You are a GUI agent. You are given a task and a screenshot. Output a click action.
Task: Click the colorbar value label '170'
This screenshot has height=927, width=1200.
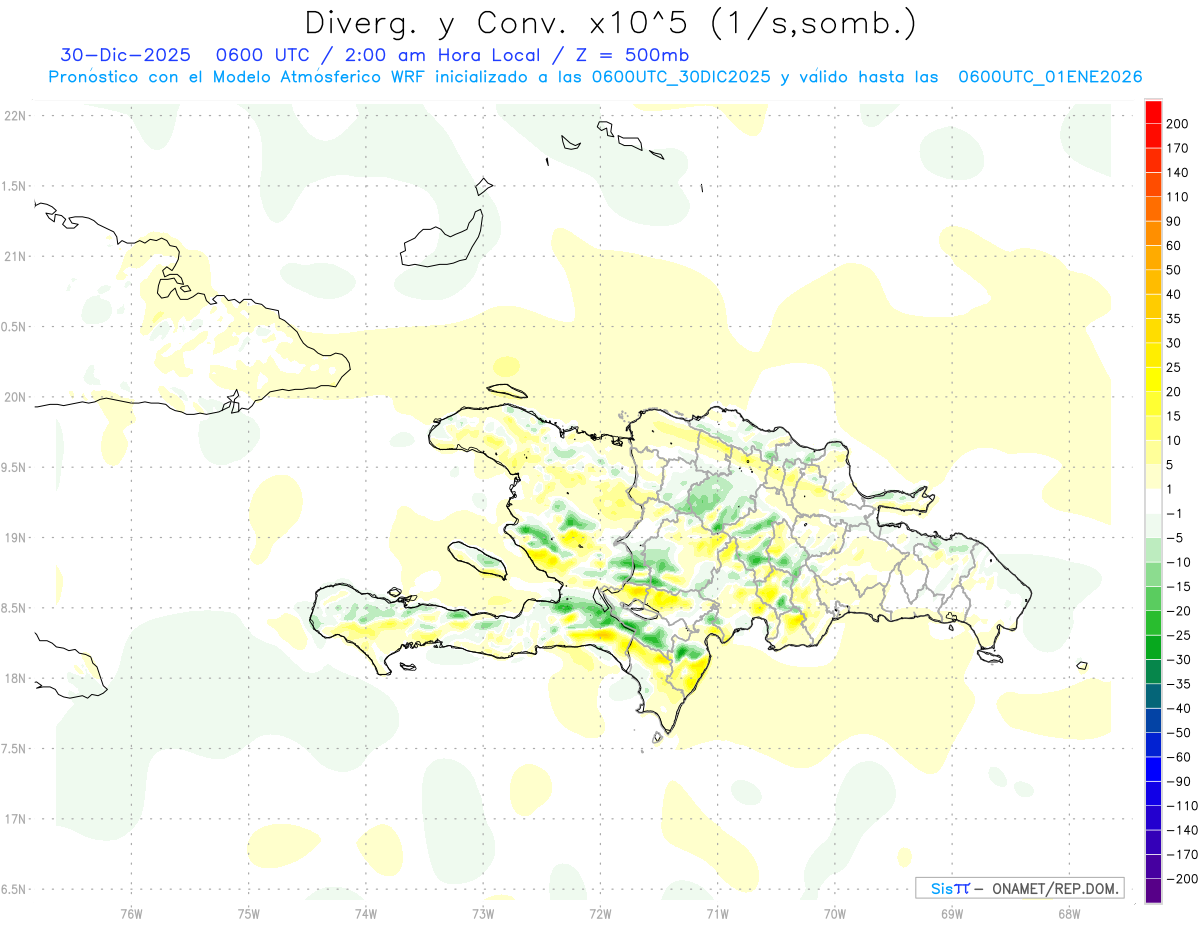(1179, 148)
